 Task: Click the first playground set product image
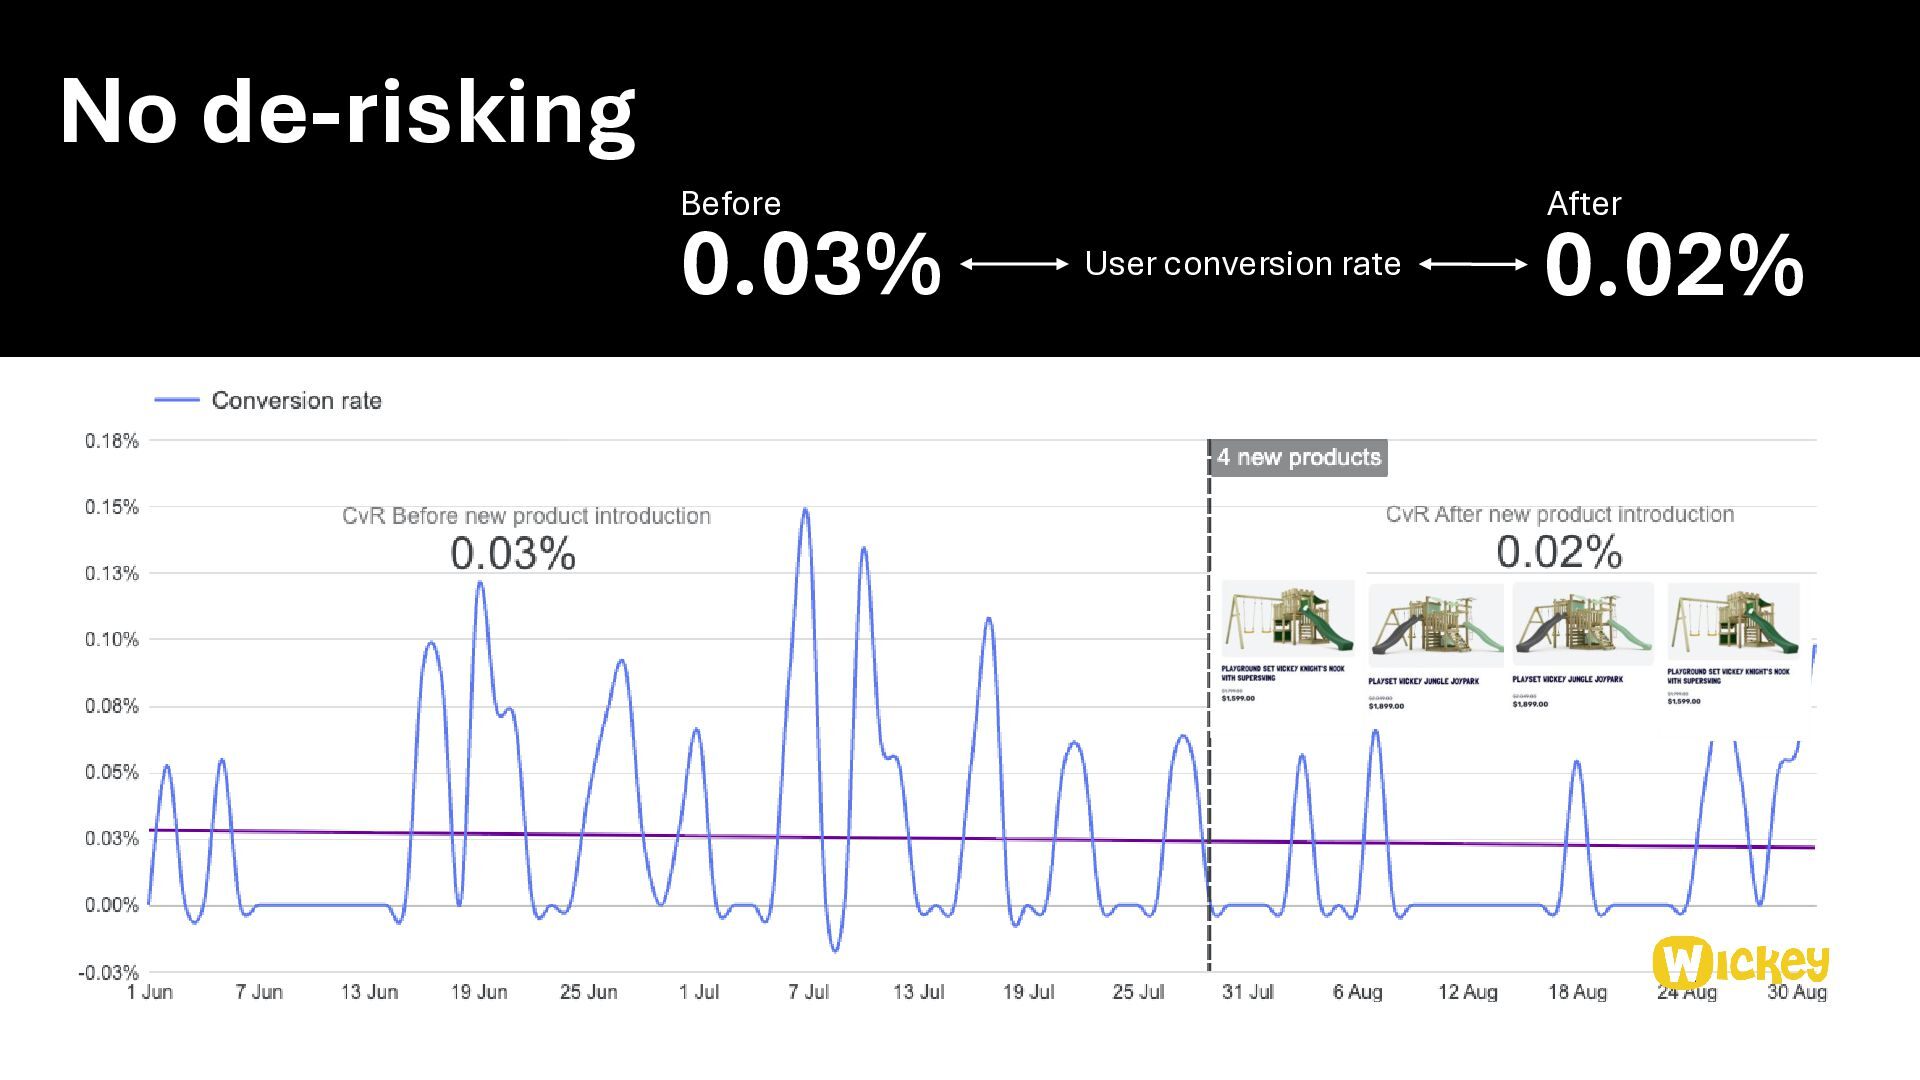[1287, 618]
